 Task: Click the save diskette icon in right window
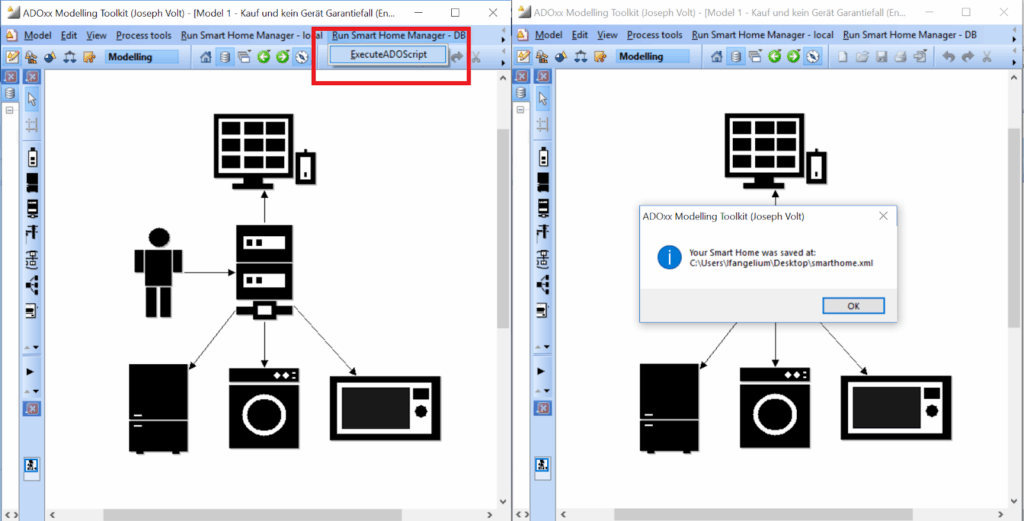point(882,57)
